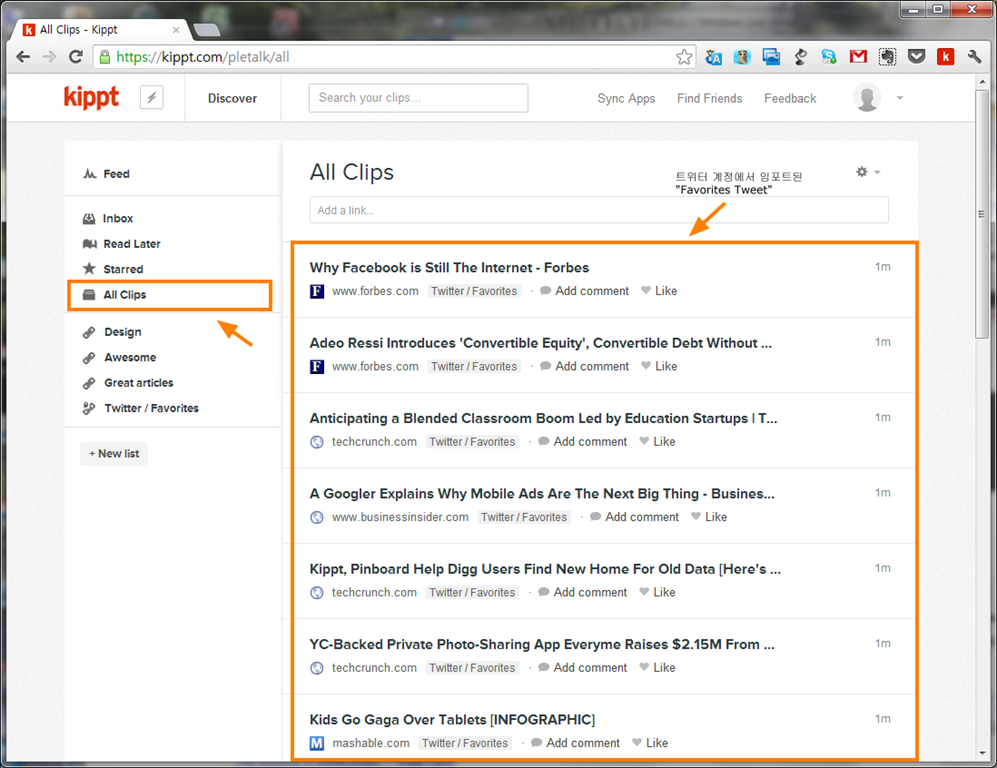
Task: Click the Gmail extension icon
Action: (x=858, y=57)
